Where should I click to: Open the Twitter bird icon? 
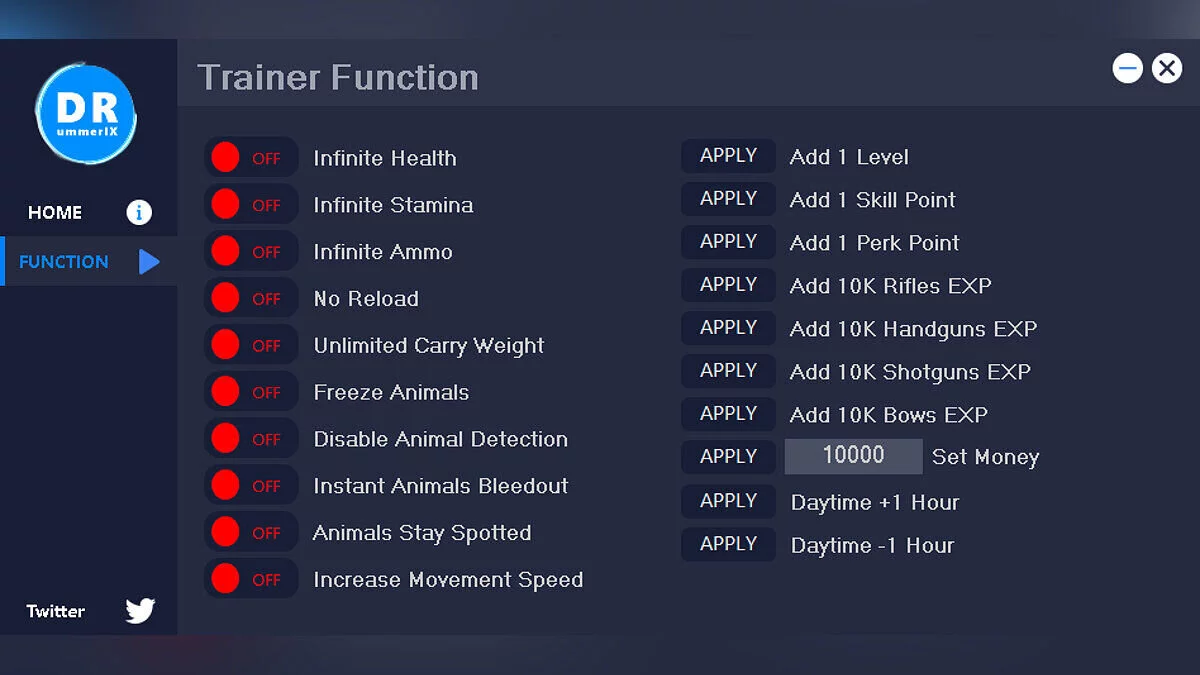tap(140, 611)
